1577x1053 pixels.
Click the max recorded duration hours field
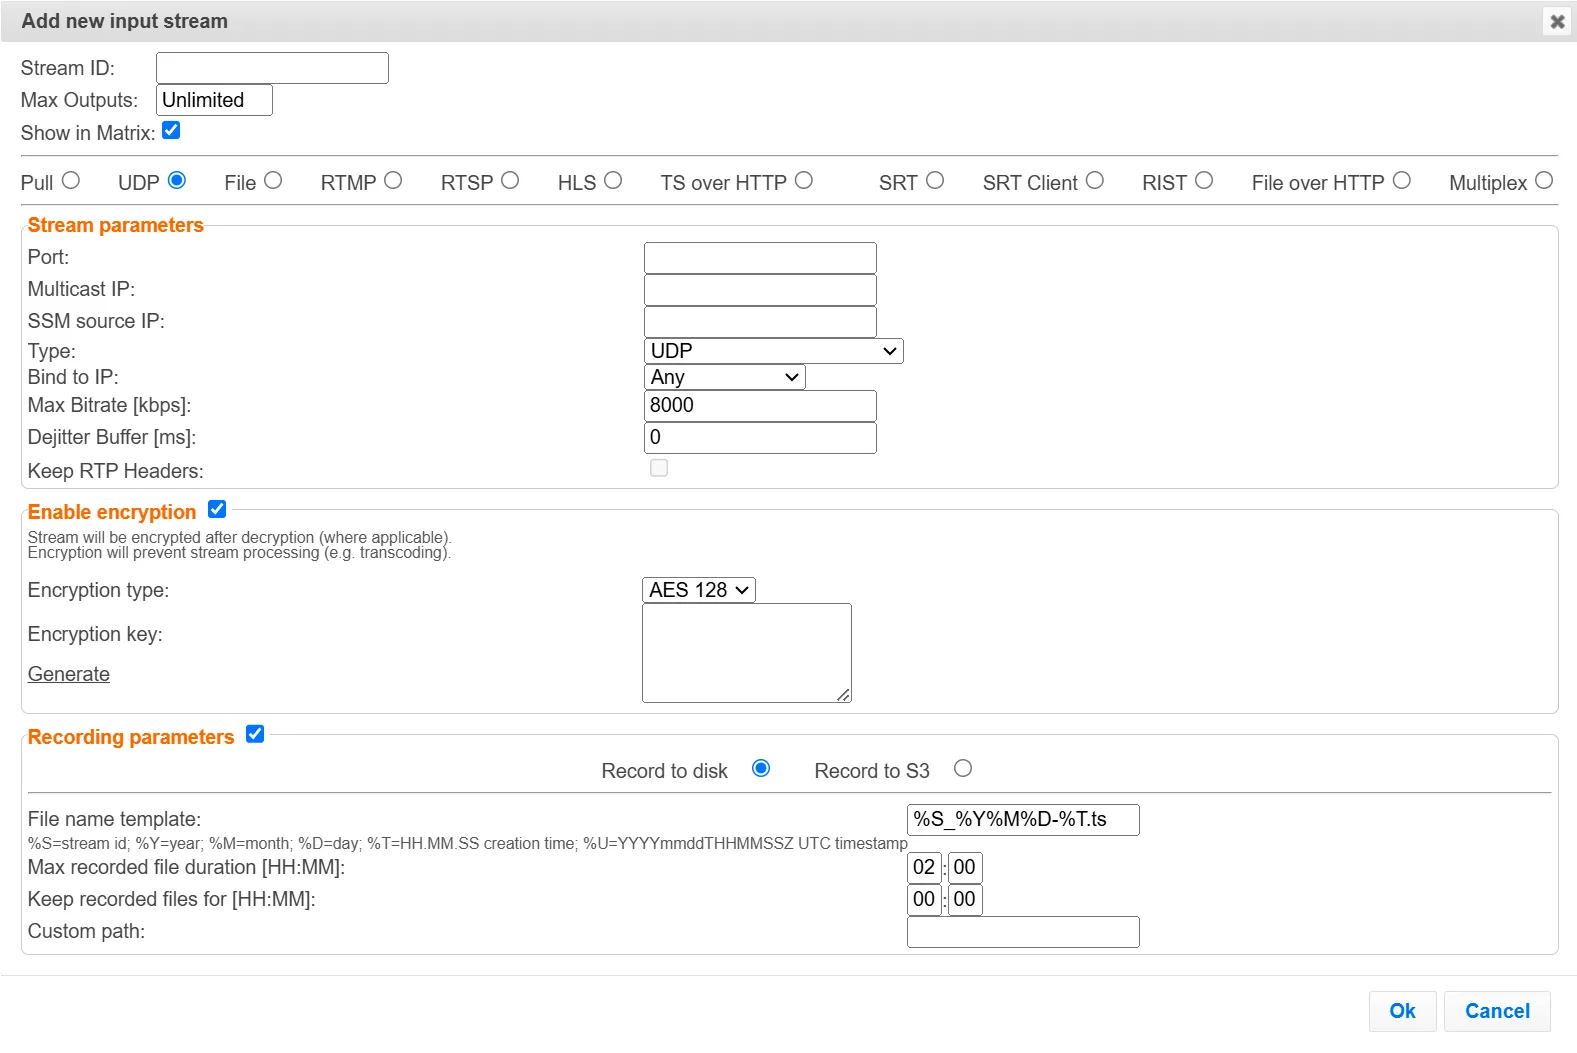(924, 868)
